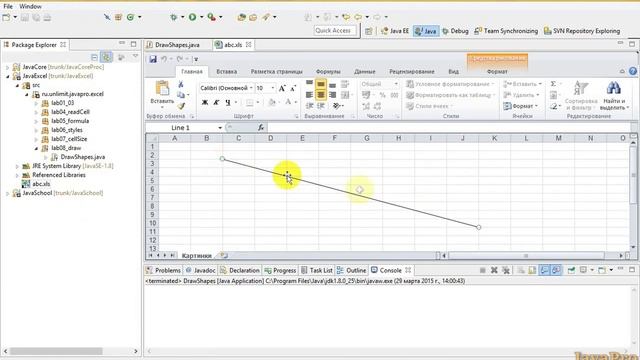Click the Excel save icon in quick access toolbar

click(x=153, y=59)
